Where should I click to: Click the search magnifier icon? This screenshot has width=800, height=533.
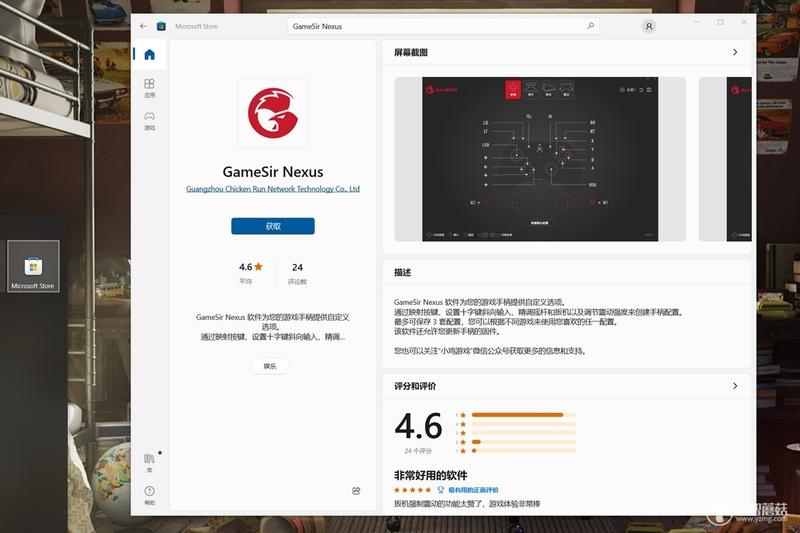590,26
